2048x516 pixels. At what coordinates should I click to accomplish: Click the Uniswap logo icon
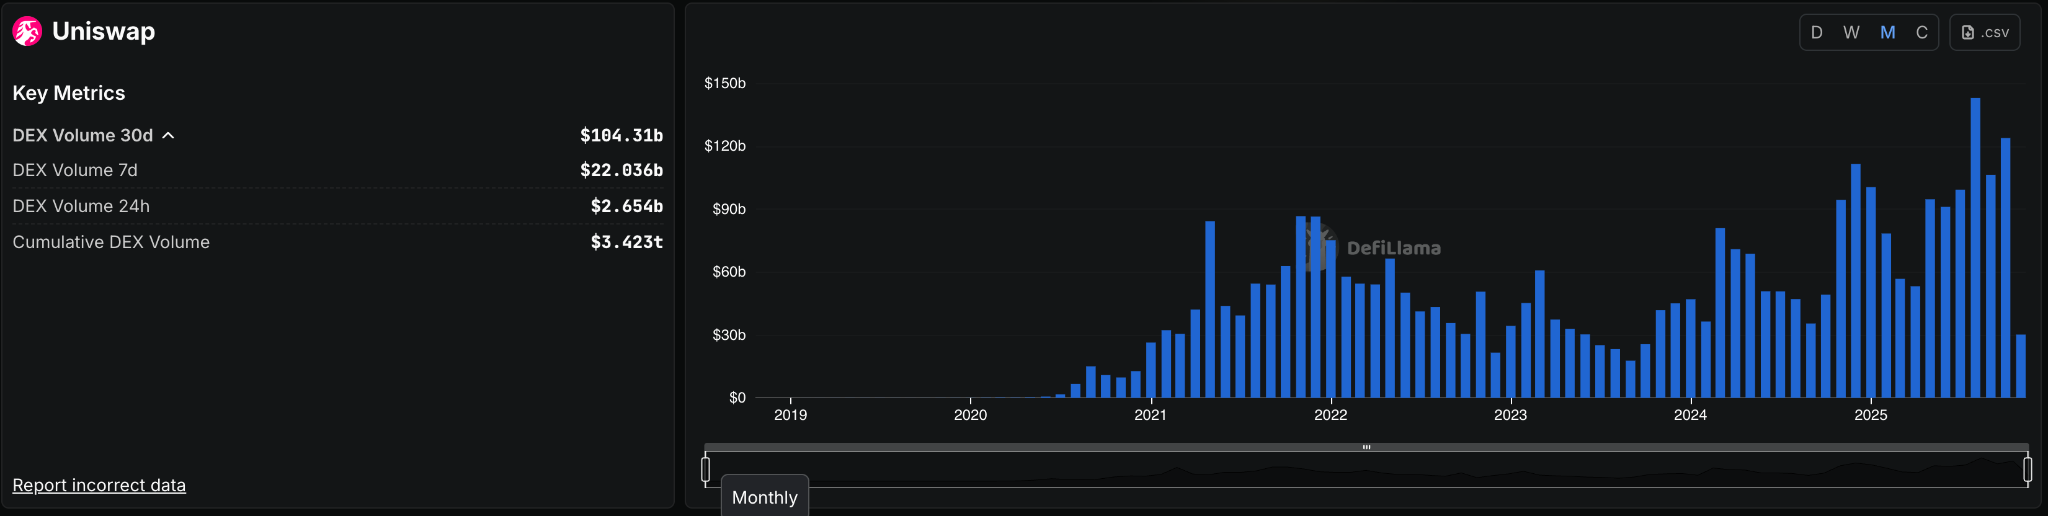[x=27, y=32]
